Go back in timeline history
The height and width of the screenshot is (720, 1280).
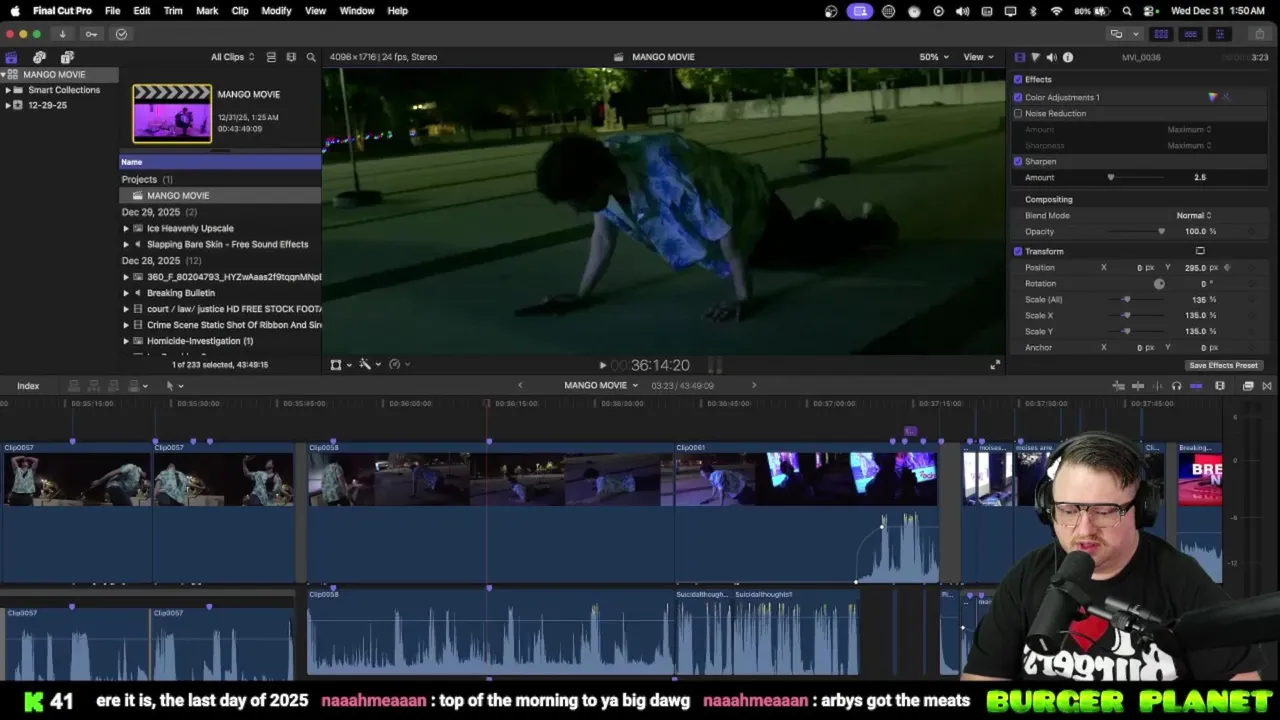(x=519, y=386)
